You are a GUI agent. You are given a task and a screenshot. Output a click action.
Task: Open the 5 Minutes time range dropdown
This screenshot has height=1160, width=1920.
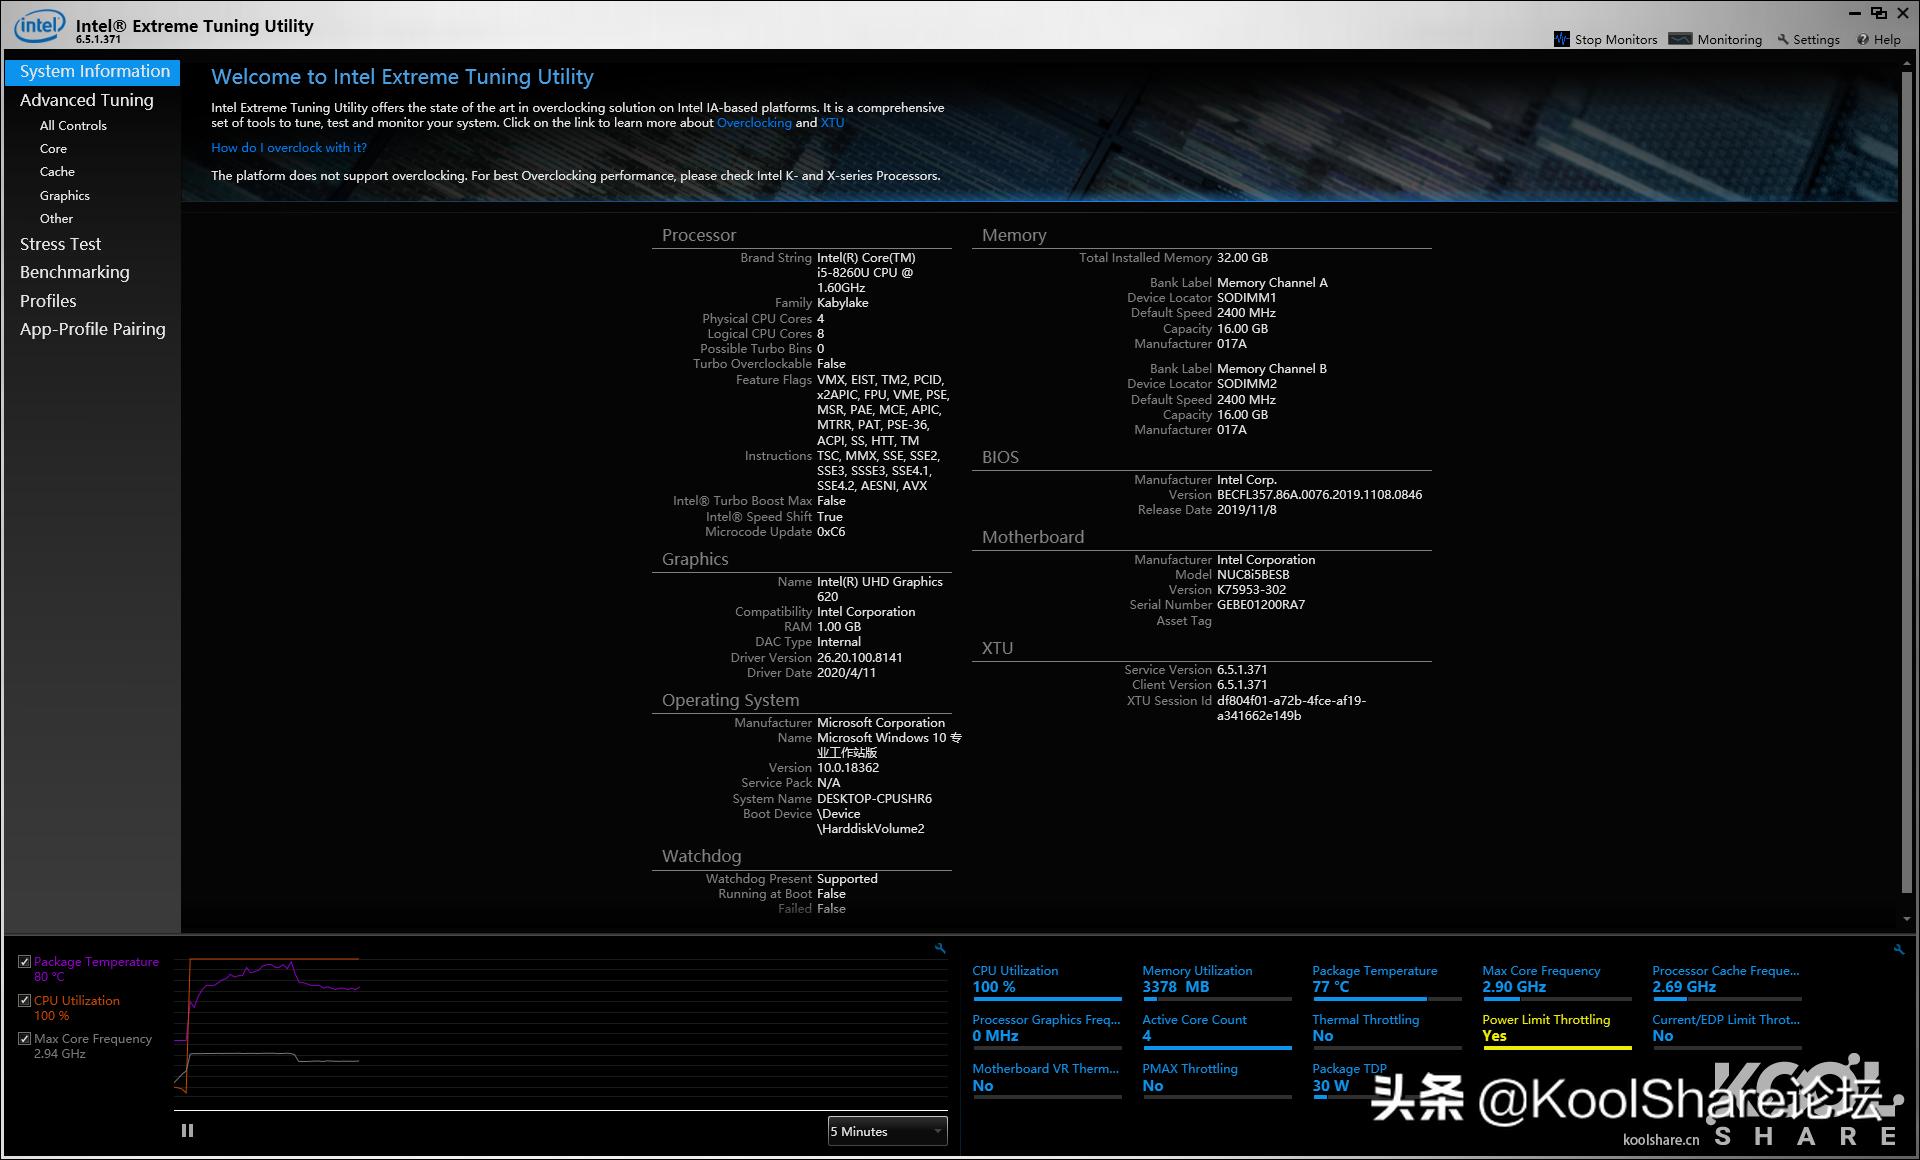point(886,1131)
